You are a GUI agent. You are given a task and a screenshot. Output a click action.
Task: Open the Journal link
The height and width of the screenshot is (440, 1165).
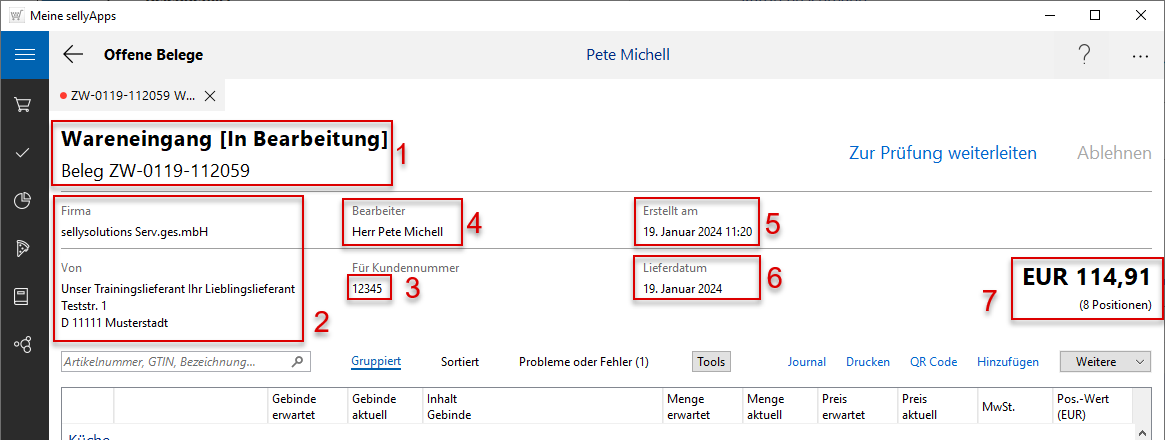807,361
